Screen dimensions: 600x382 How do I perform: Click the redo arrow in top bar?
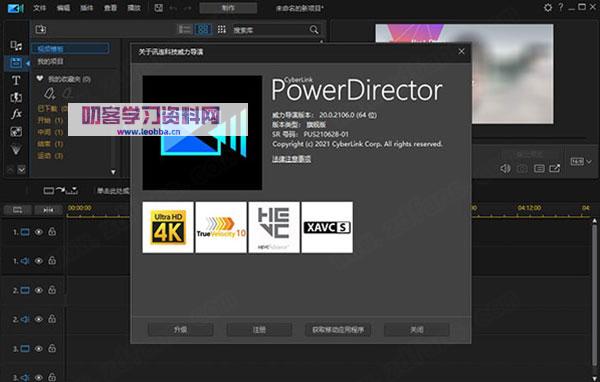tap(187, 8)
